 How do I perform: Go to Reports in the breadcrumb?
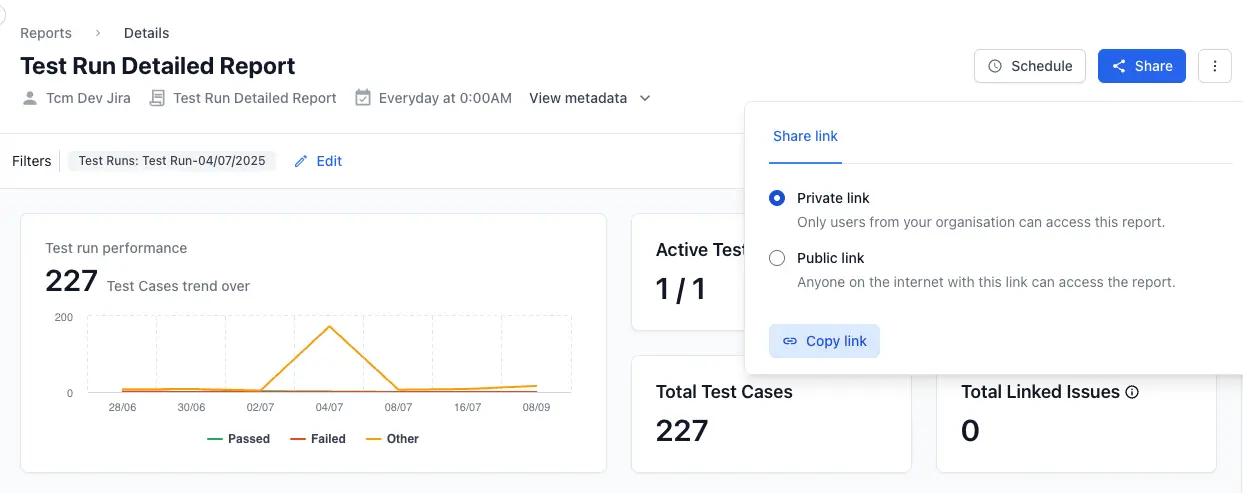[46, 33]
